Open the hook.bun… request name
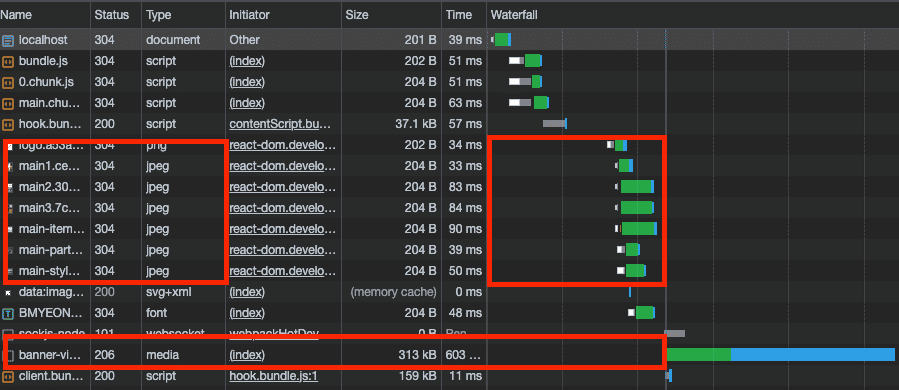Screen dimensions: 899x390 50,124
